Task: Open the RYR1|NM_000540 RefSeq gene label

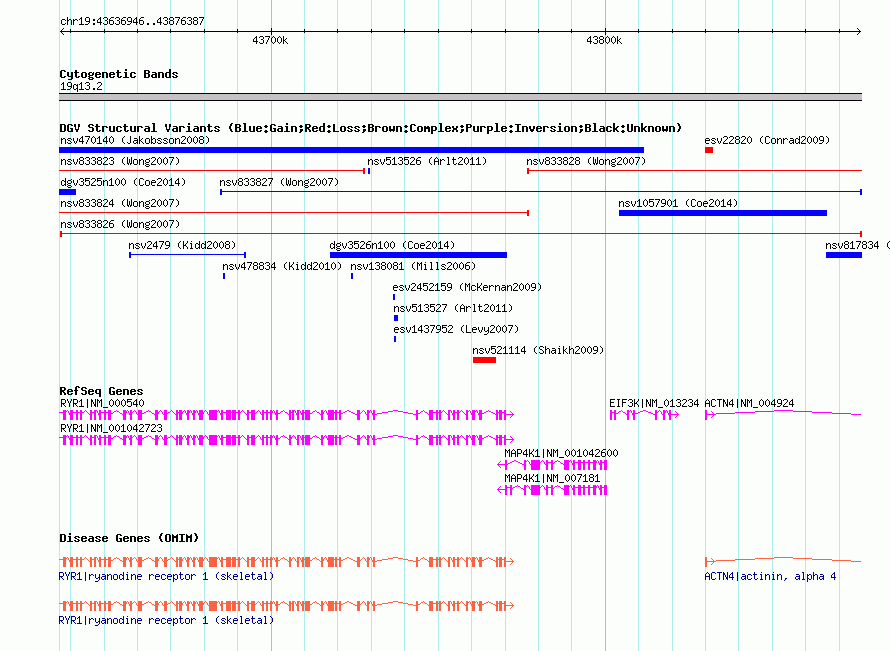Action: click(x=102, y=404)
